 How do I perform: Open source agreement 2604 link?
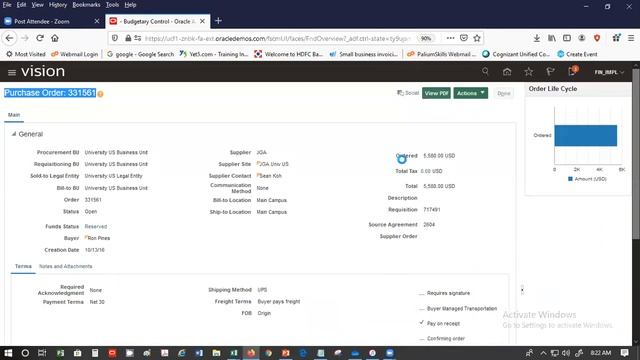[429, 224]
